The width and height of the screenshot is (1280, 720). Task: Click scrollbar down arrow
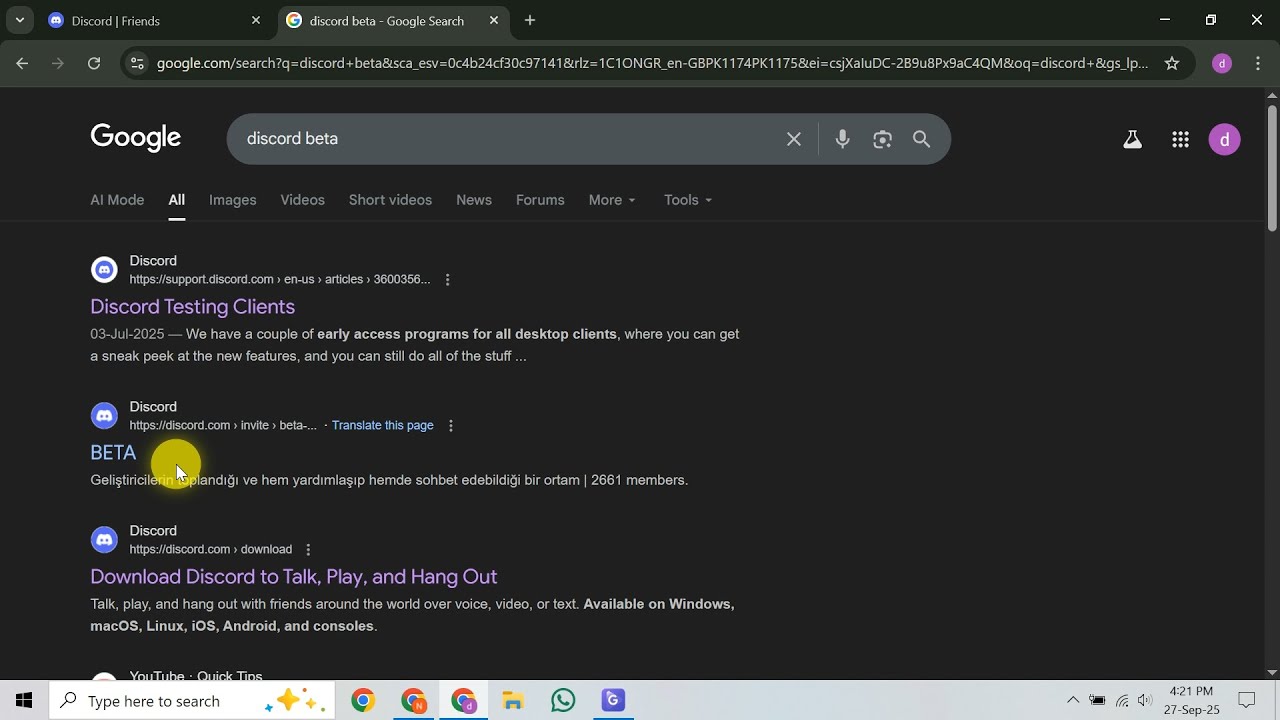[1272, 672]
